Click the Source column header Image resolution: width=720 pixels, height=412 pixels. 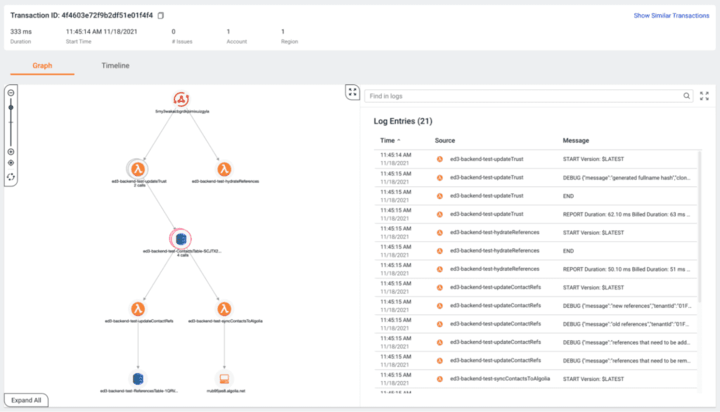[x=445, y=141]
